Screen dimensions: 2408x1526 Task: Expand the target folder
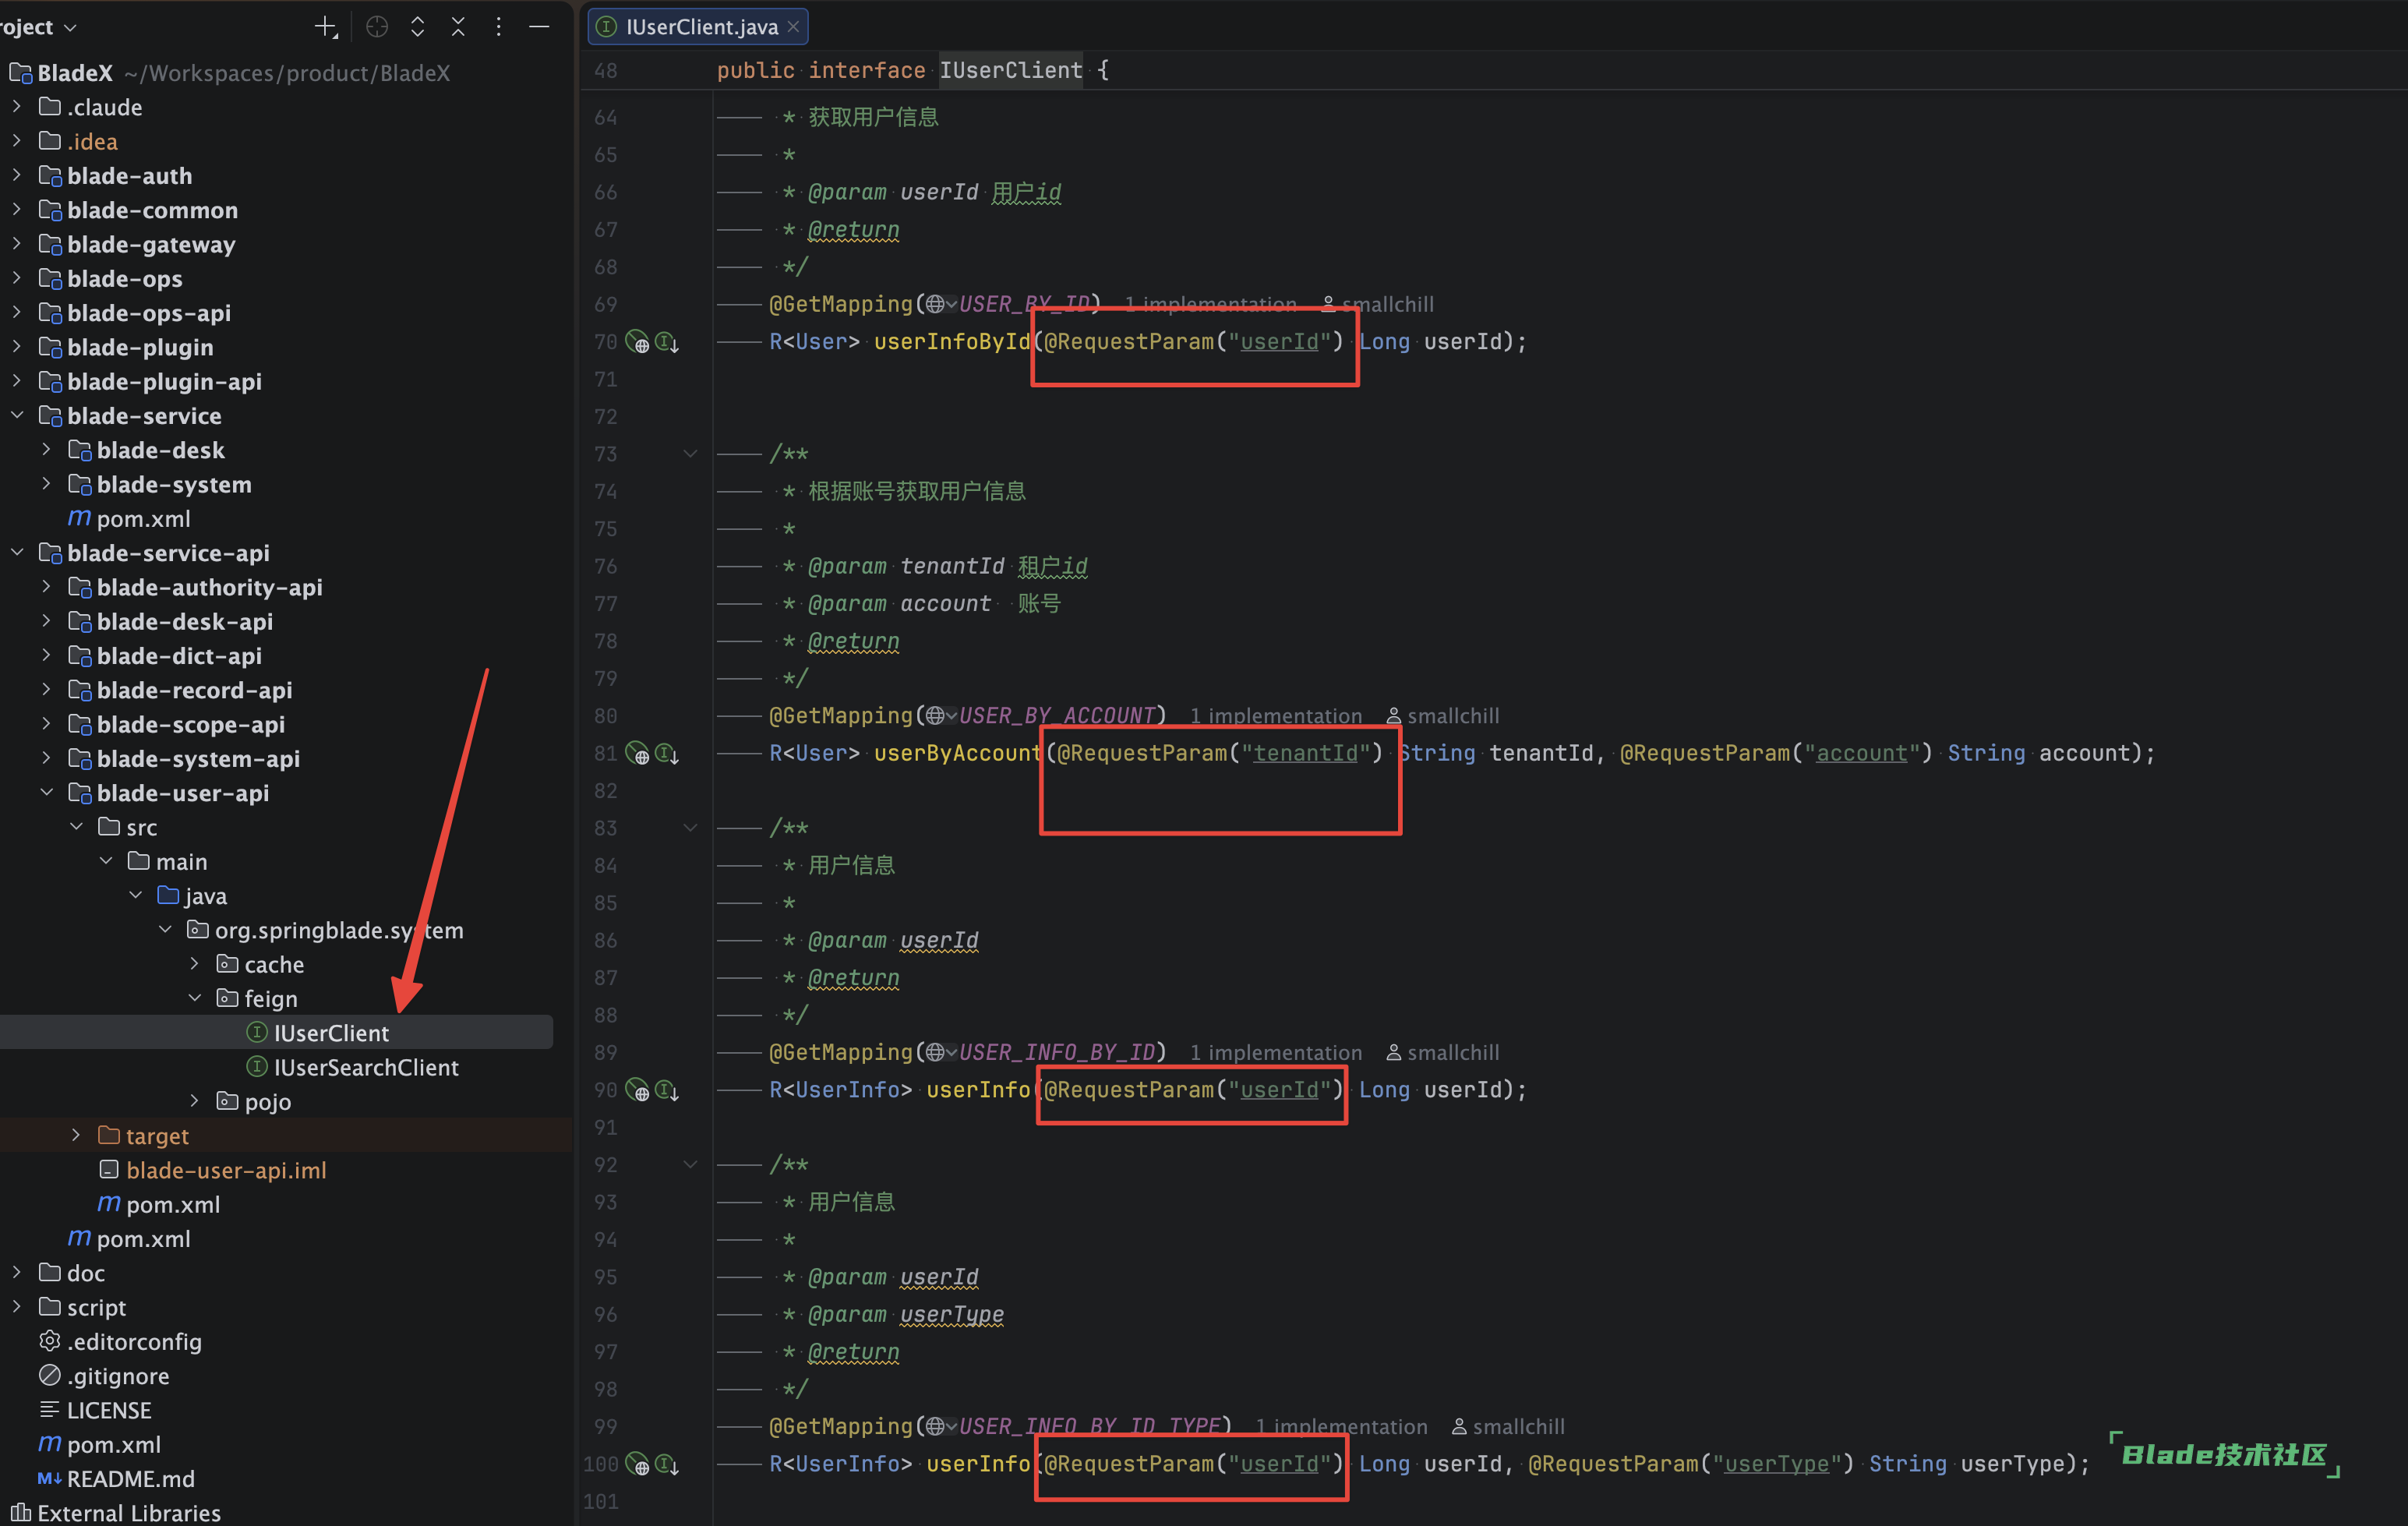point(76,1136)
